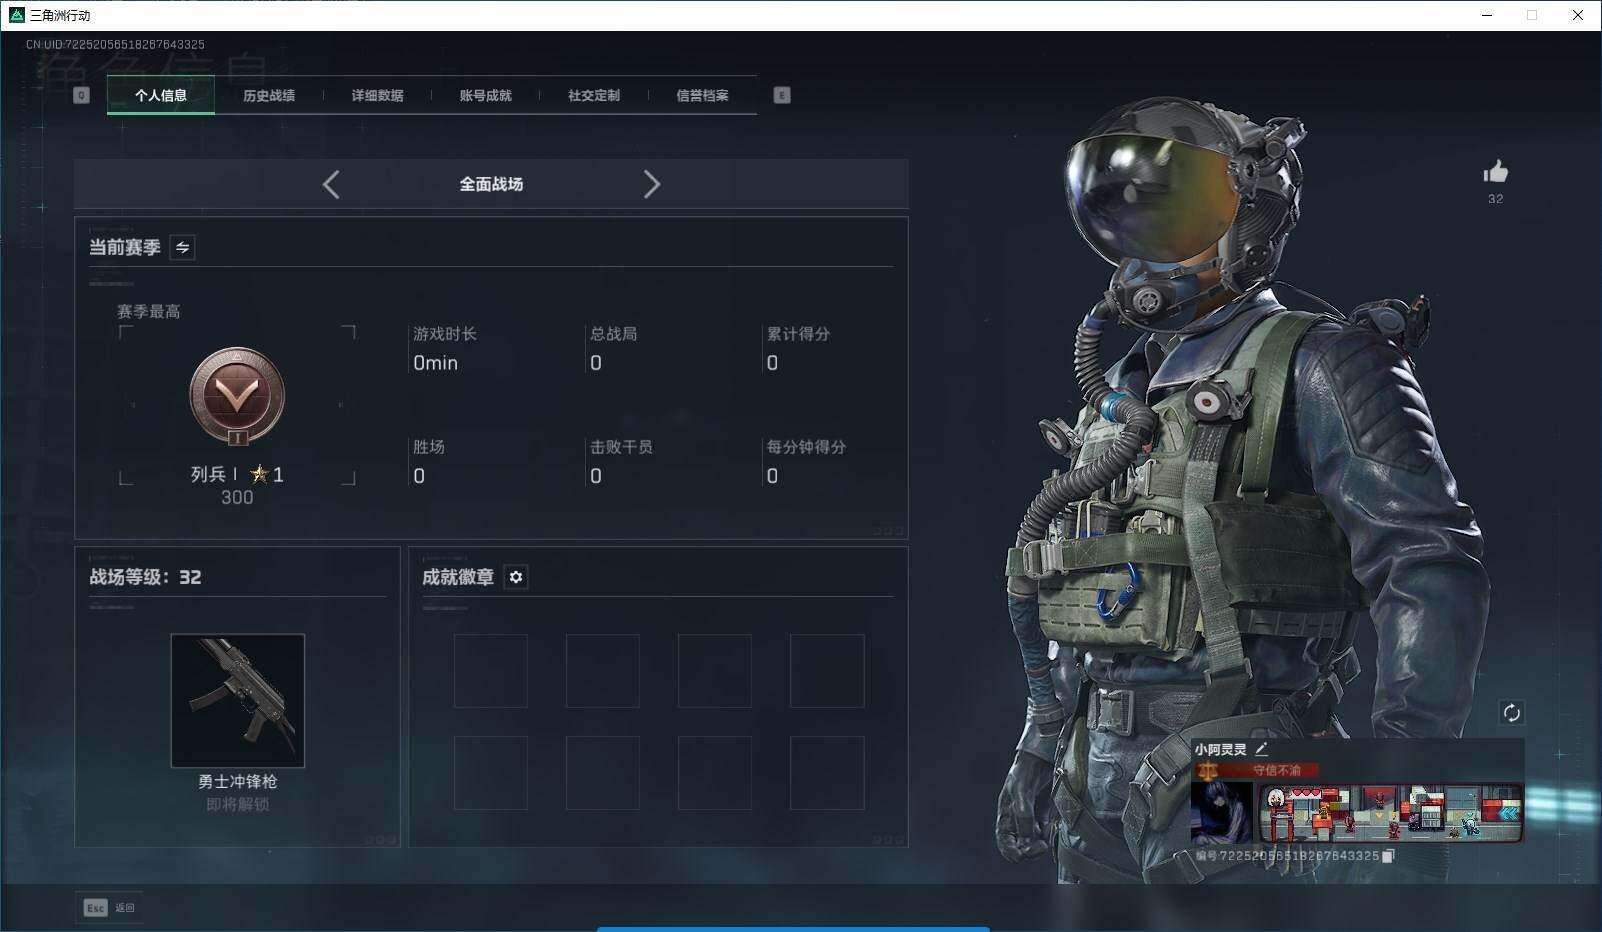Click the right arrow beside 全面战场
1602x932 pixels.
(653, 184)
